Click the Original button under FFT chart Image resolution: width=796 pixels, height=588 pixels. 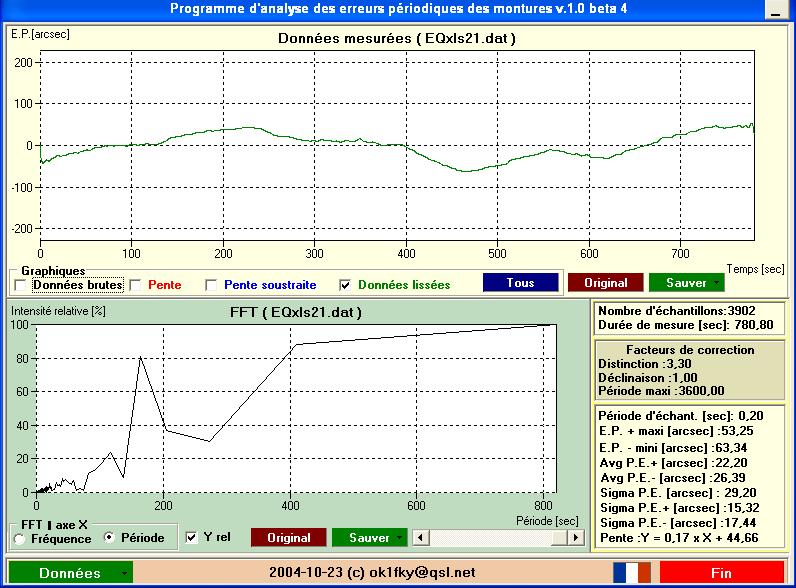coord(288,538)
